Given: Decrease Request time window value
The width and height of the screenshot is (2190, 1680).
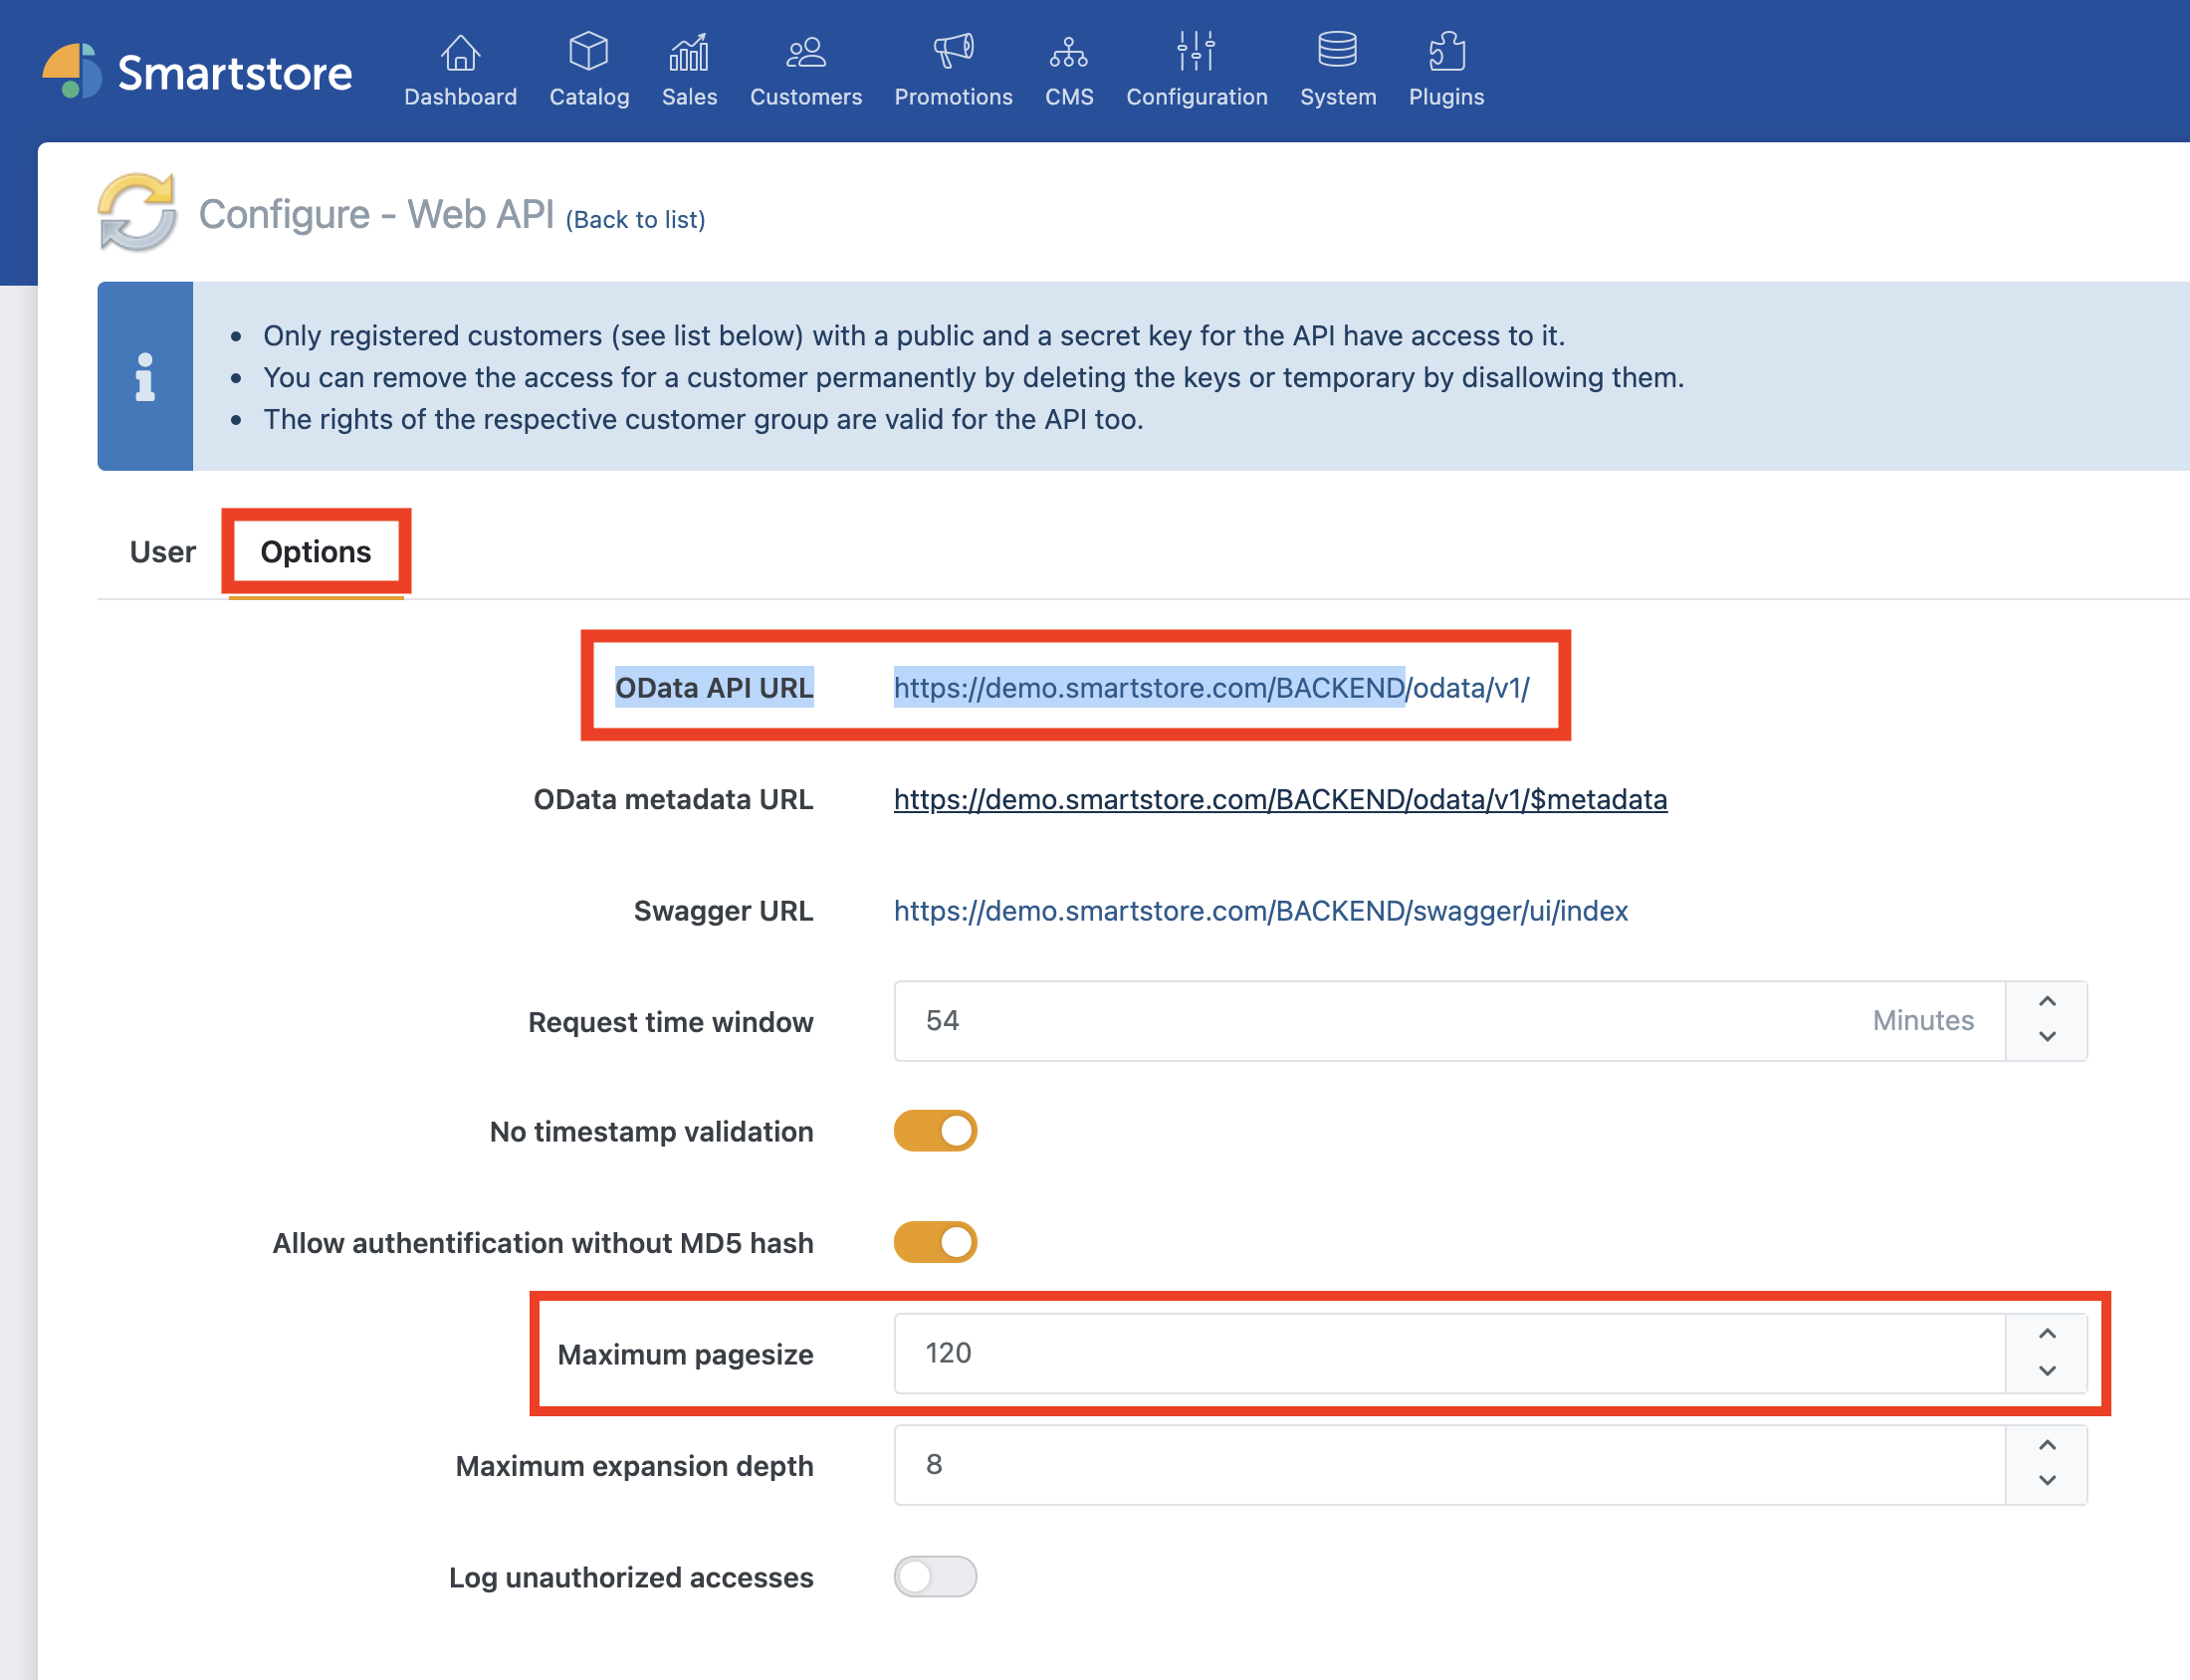Looking at the screenshot, I should pyautogui.click(x=2047, y=1037).
